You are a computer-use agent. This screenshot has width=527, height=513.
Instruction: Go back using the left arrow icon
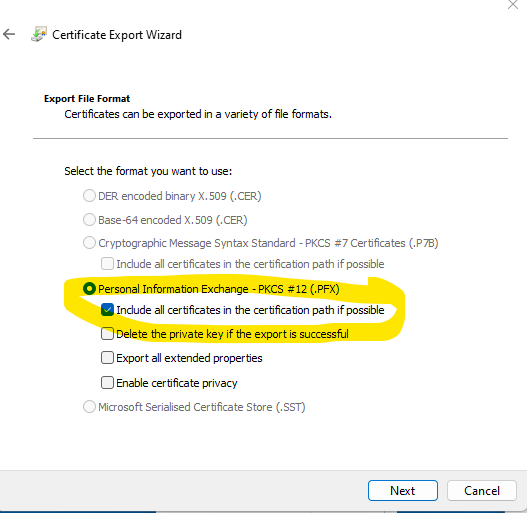point(9,34)
